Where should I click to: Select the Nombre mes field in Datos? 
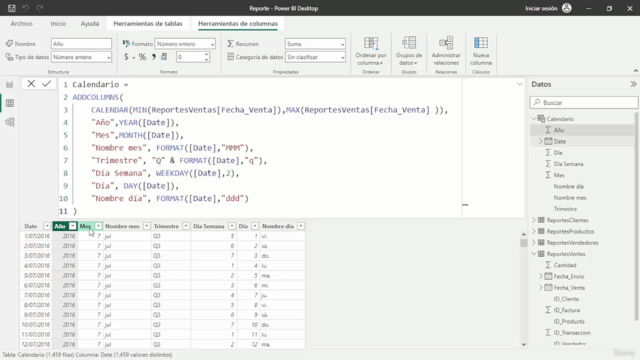click(570, 198)
